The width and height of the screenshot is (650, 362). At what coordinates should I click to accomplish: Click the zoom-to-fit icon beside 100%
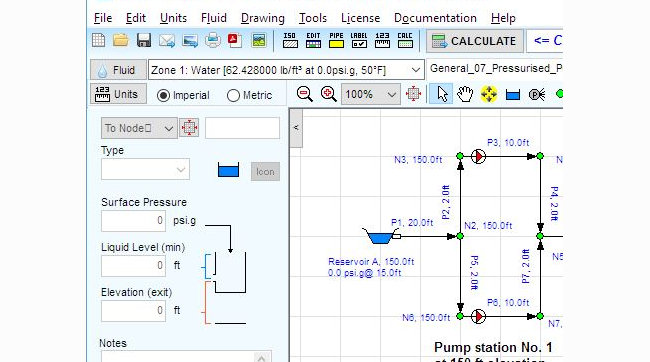pyautogui.click(x=413, y=94)
